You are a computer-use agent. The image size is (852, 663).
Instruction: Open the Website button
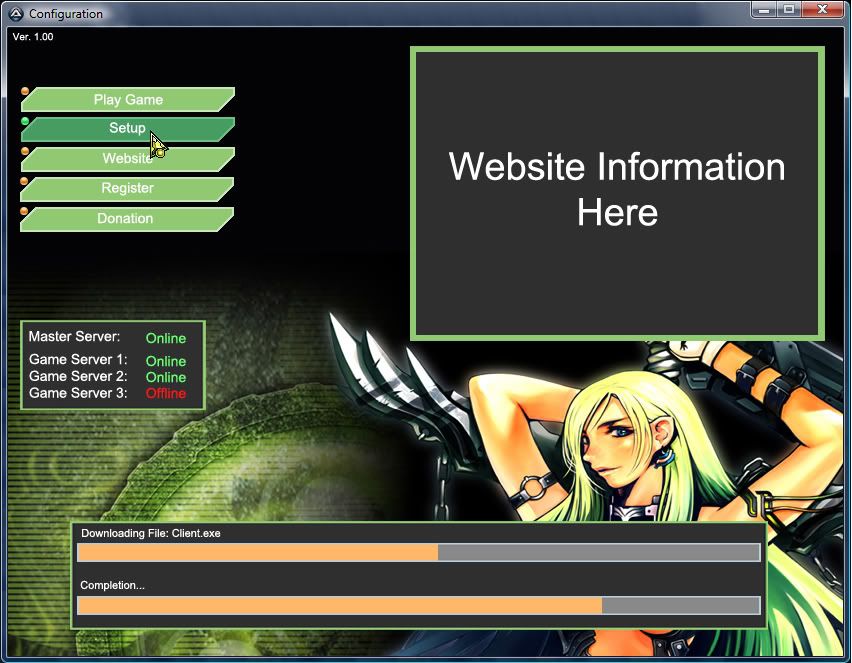click(x=128, y=159)
